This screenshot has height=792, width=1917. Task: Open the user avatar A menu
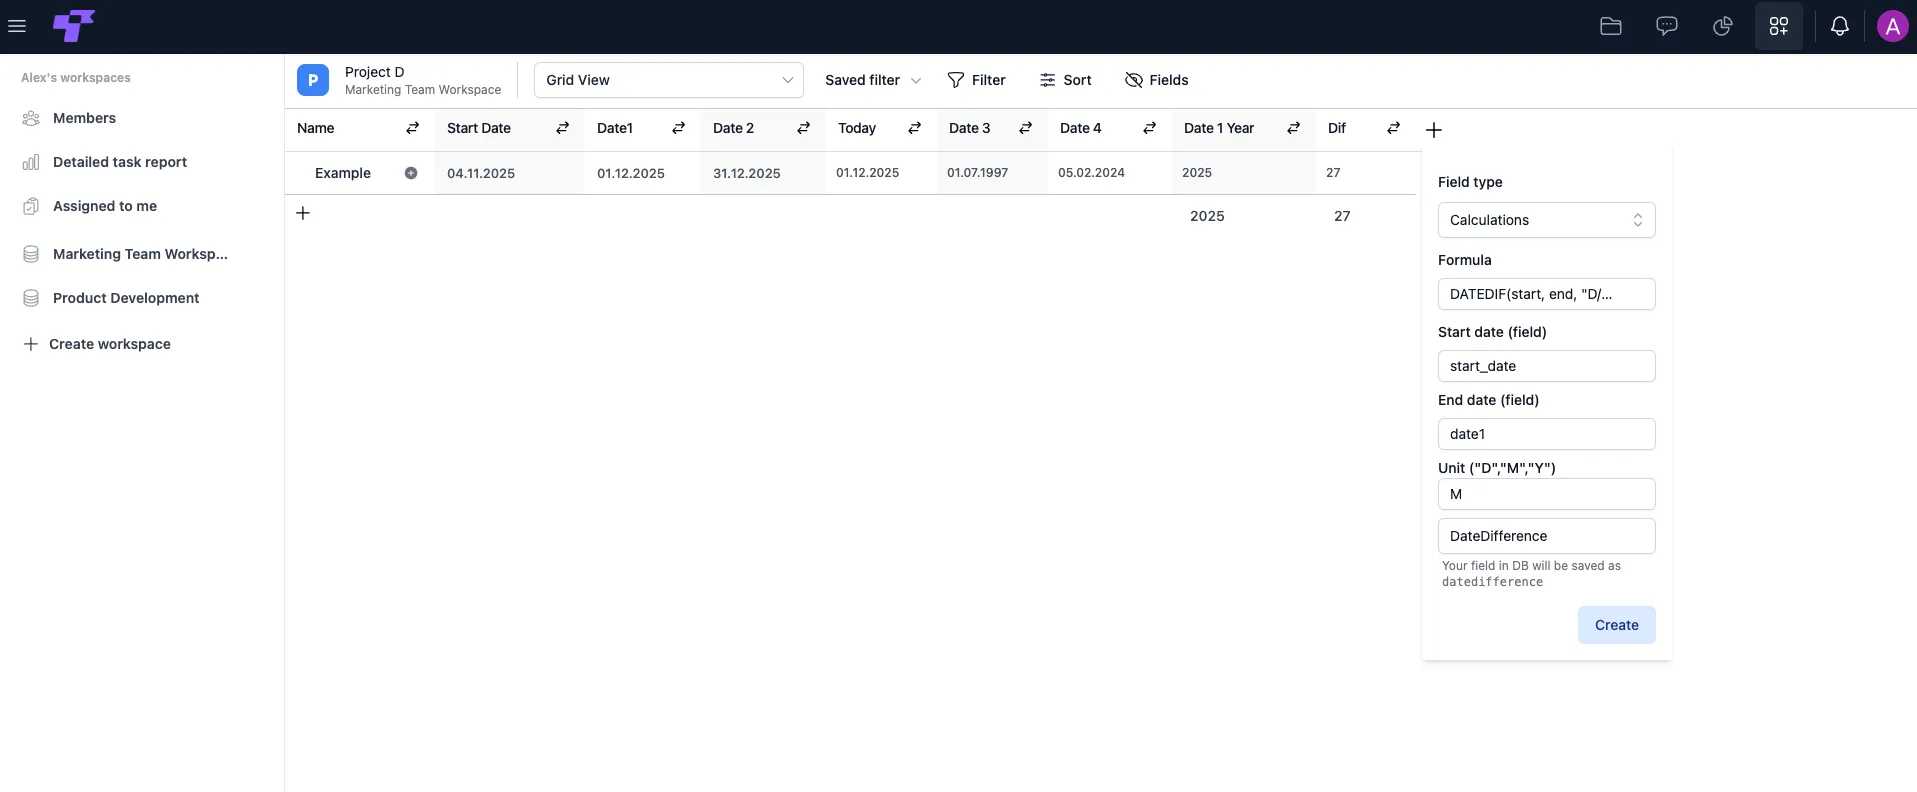pyautogui.click(x=1893, y=26)
